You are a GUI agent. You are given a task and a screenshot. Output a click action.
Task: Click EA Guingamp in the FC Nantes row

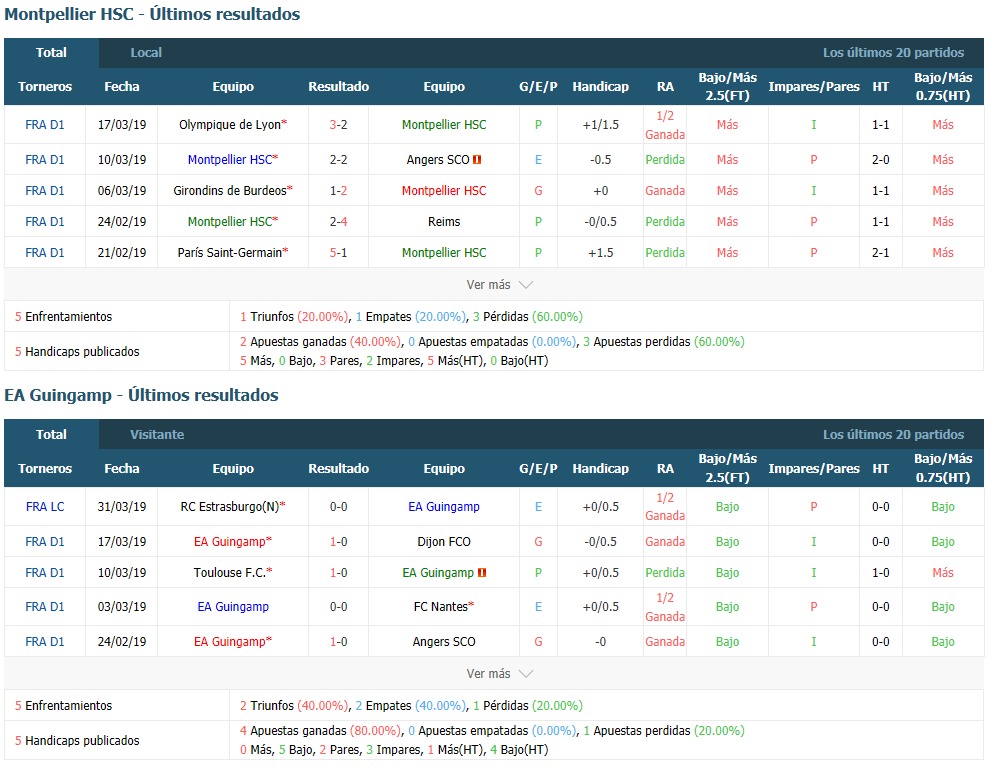tap(233, 607)
